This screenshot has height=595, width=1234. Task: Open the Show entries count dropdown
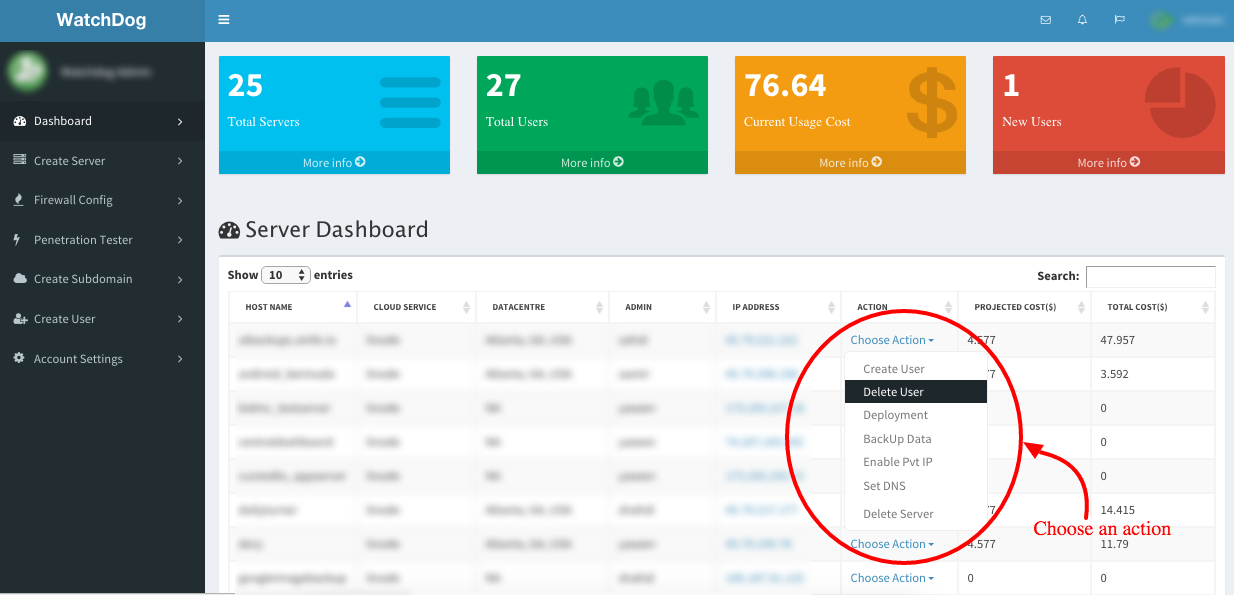(285, 275)
